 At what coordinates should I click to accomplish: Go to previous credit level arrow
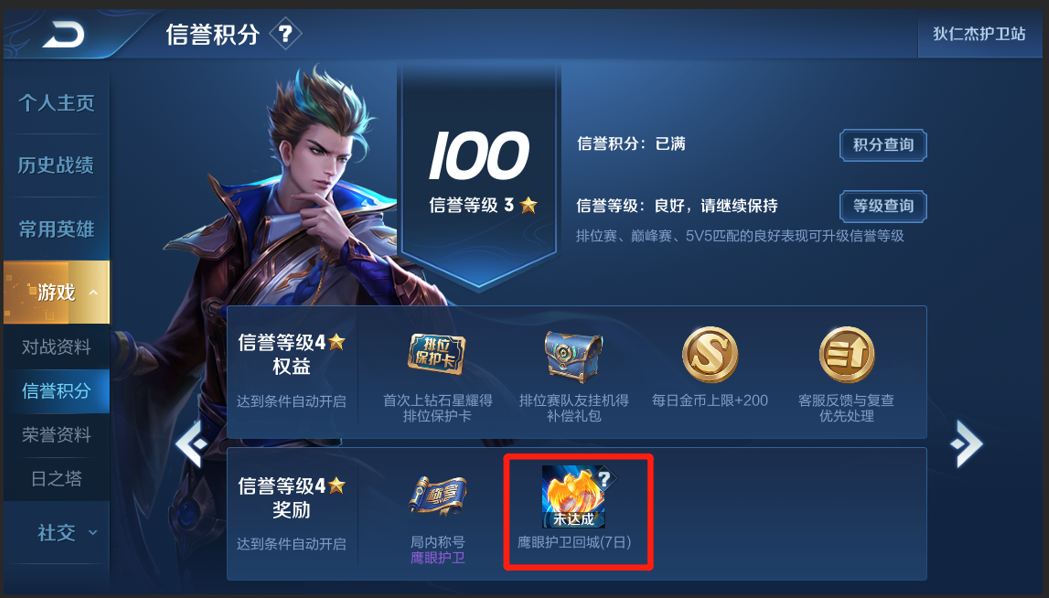tap(192, 443)
